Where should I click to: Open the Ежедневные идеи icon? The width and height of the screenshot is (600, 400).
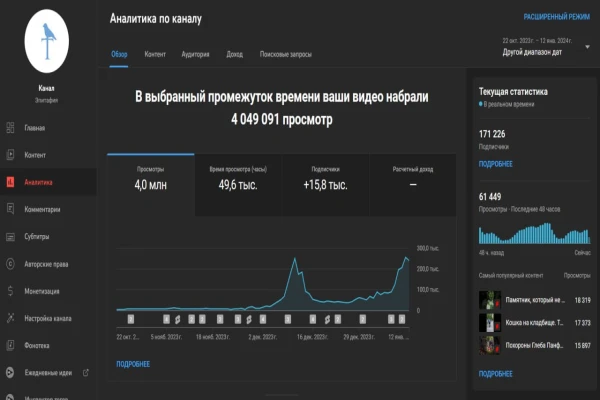point(10,372)
